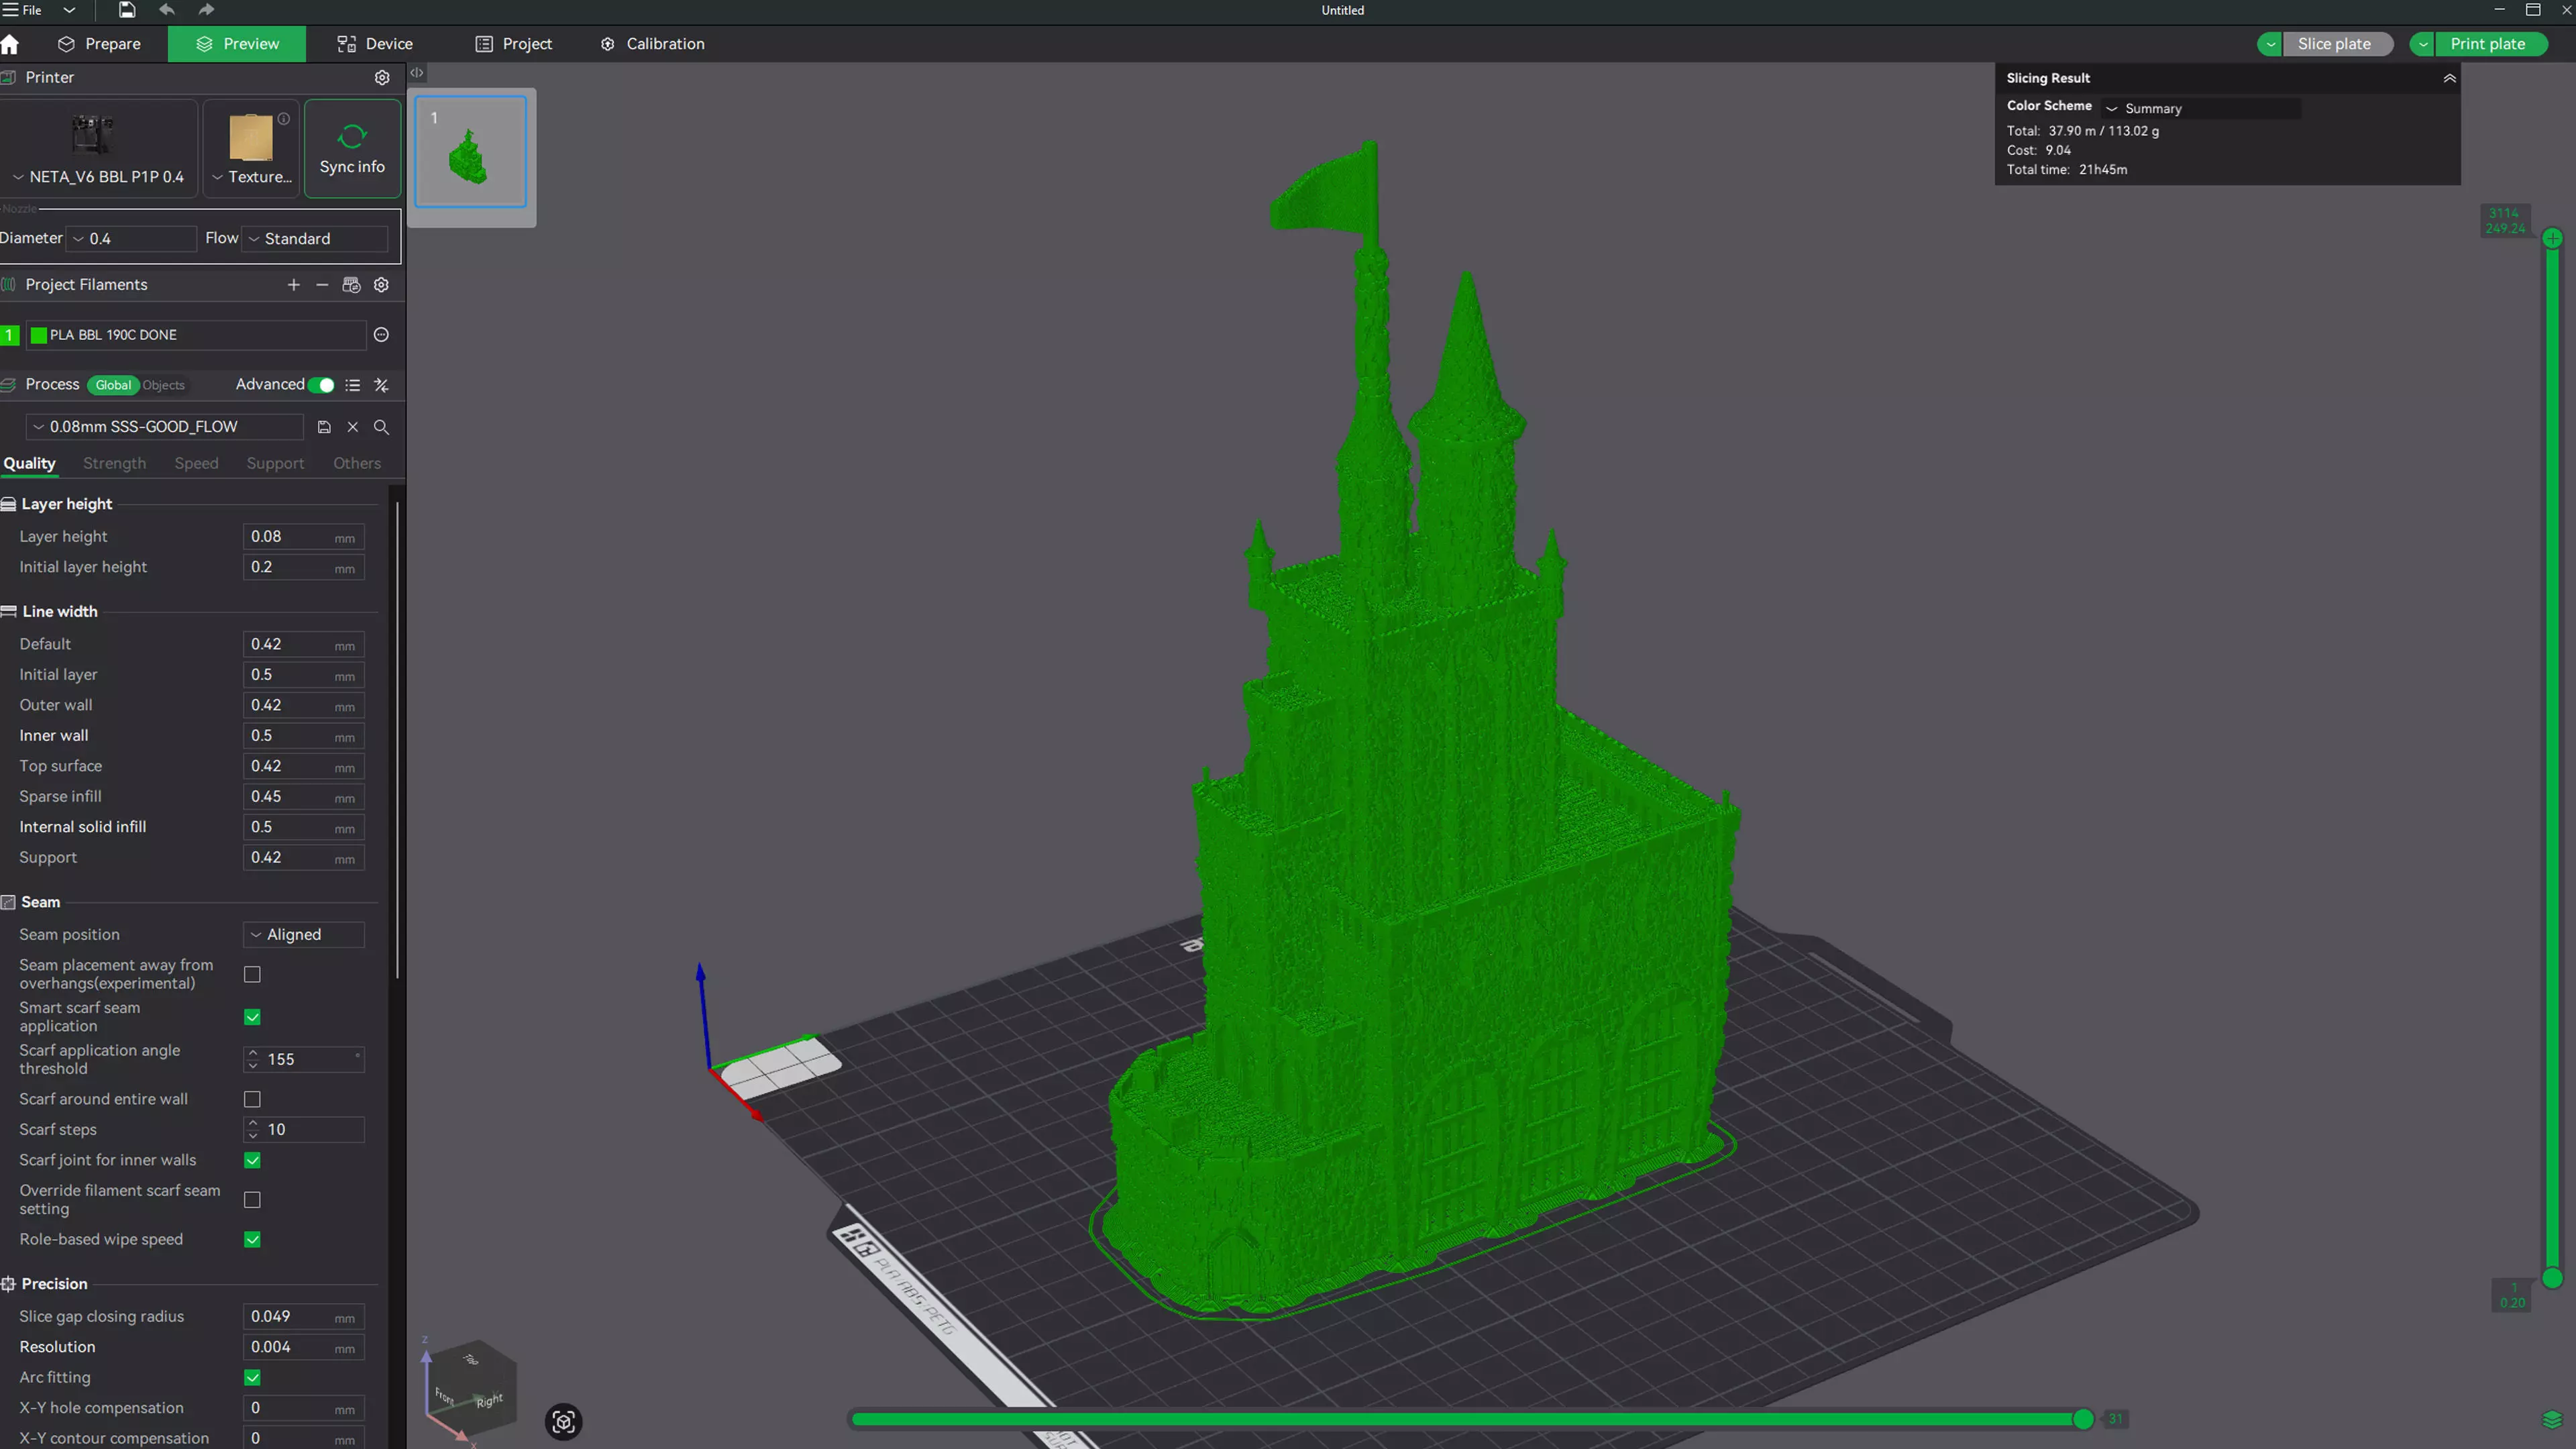Open the File menu dropdown arrow
Viewport: 2576px width, 1449px height.
coord(69,10)
